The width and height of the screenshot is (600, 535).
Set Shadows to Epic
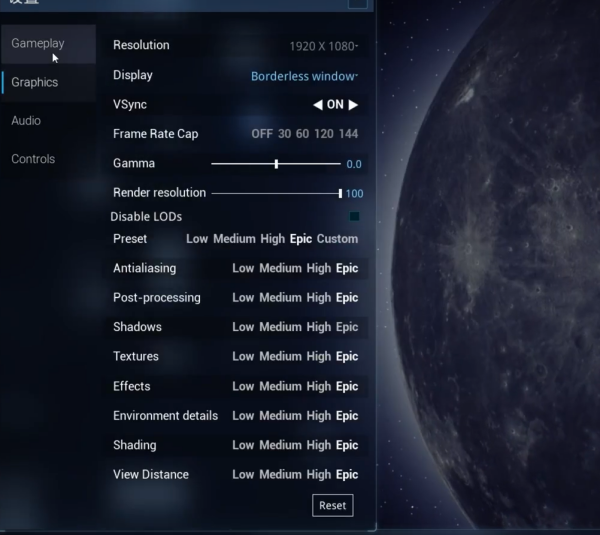[347, 327]
